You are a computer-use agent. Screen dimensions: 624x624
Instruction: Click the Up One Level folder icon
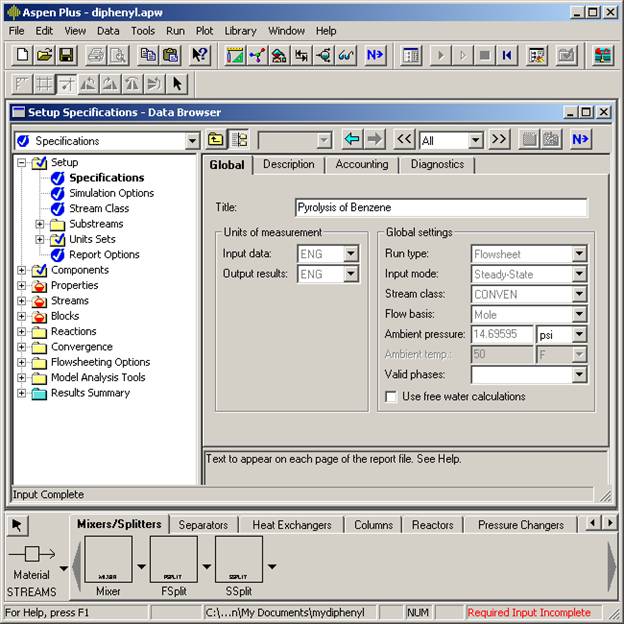coord(216,140)
